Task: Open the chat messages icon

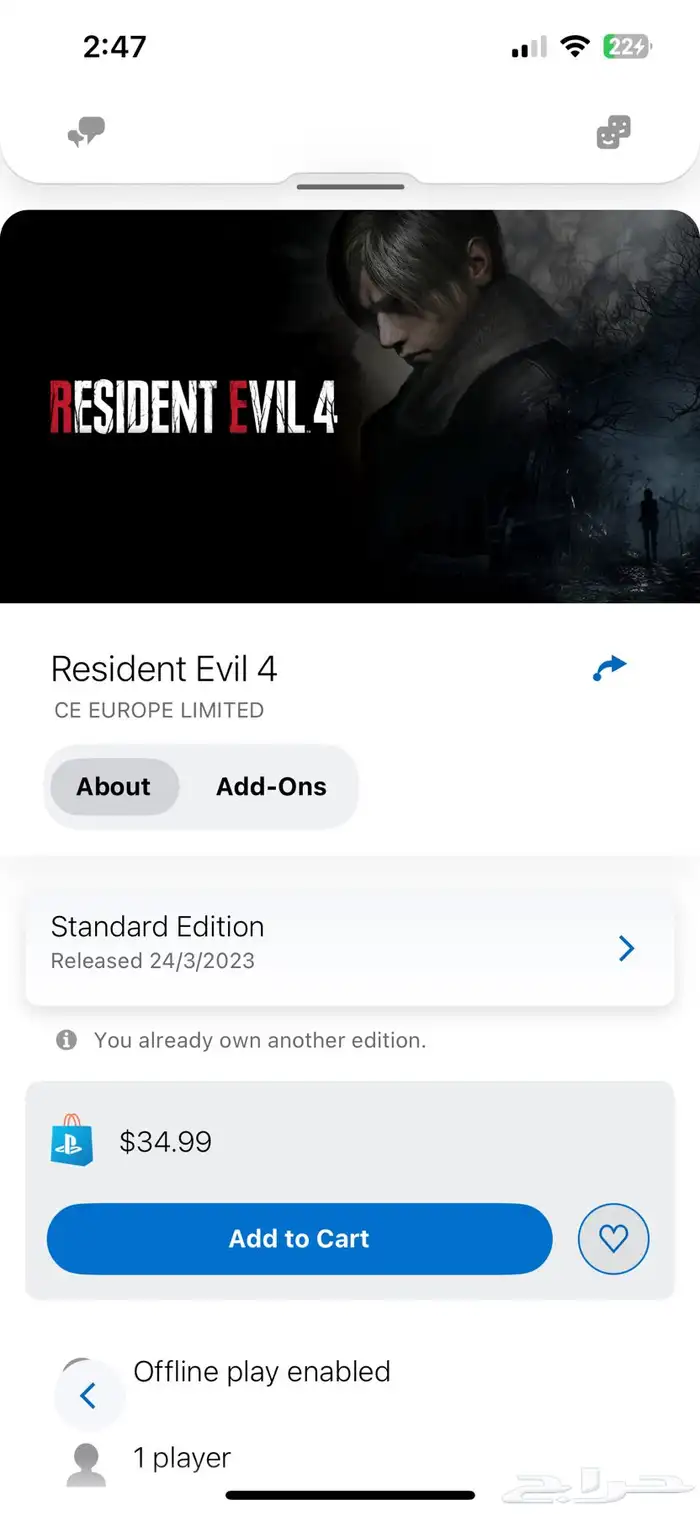Action: click(x=87, y=132)
